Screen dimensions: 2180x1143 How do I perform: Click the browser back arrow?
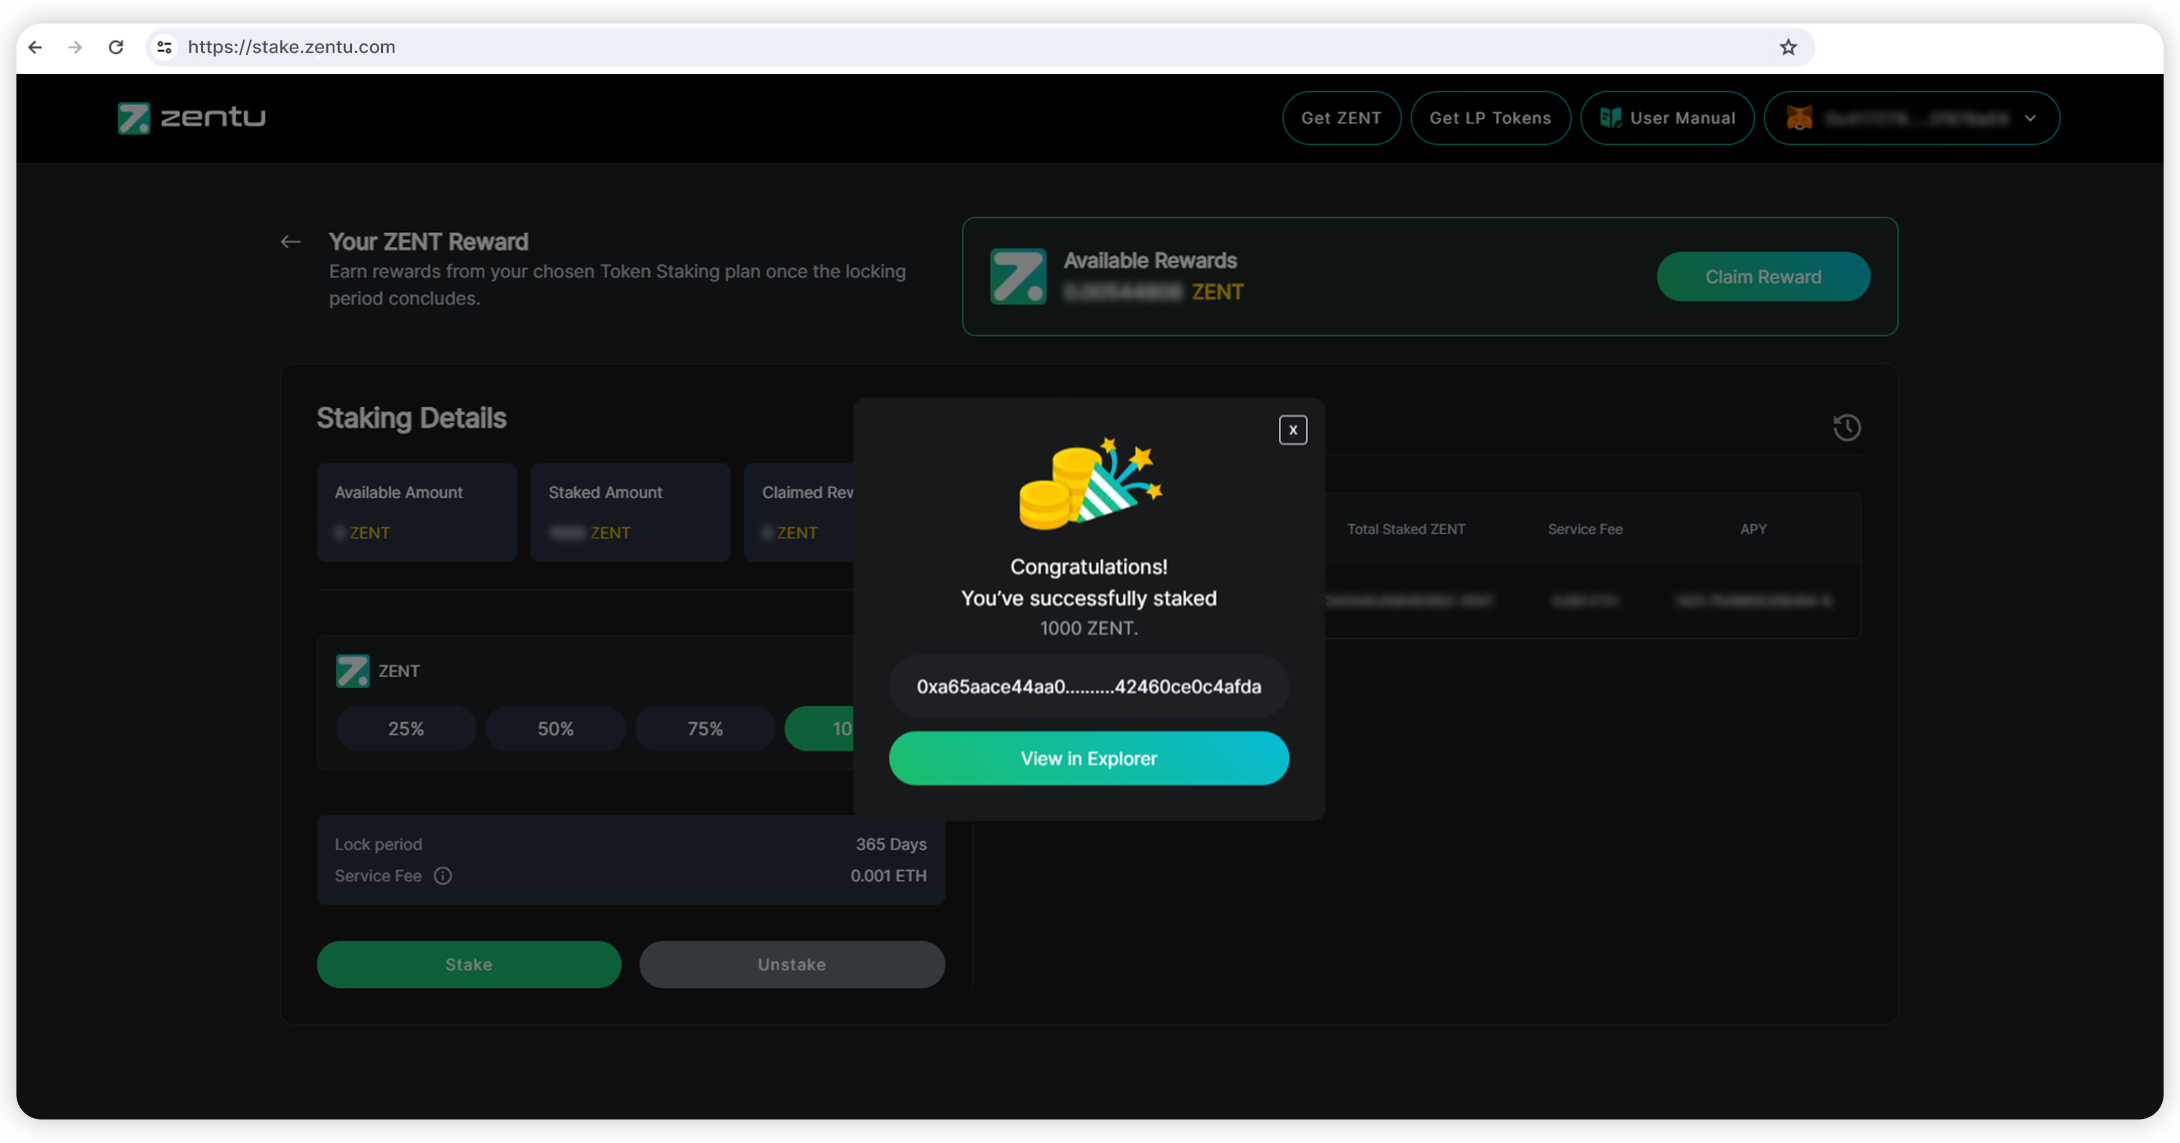click(35, 47)
